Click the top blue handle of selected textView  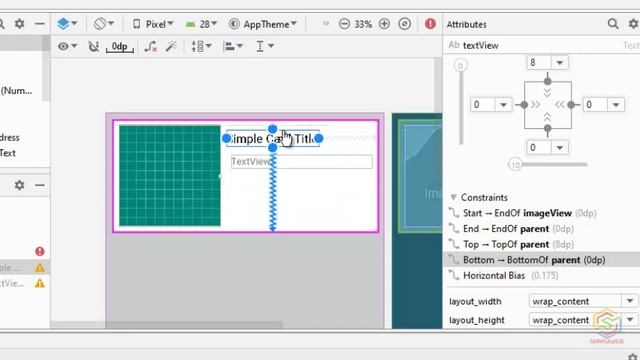273,129
